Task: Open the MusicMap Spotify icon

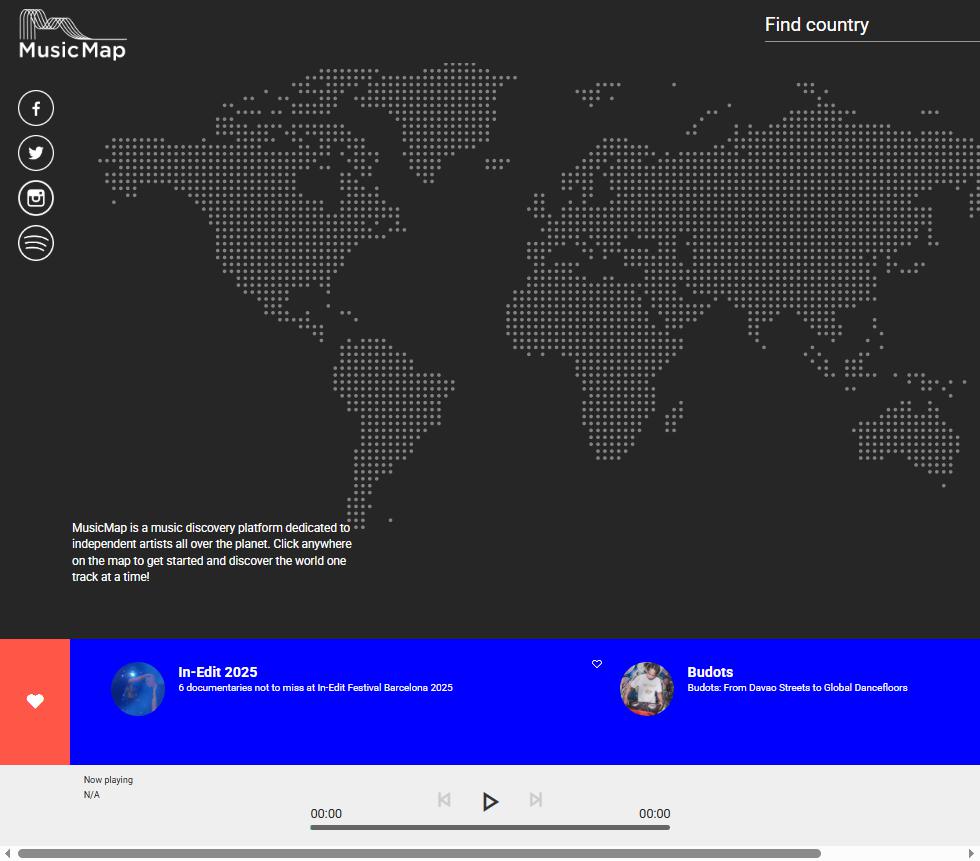Action: [36, 243]
